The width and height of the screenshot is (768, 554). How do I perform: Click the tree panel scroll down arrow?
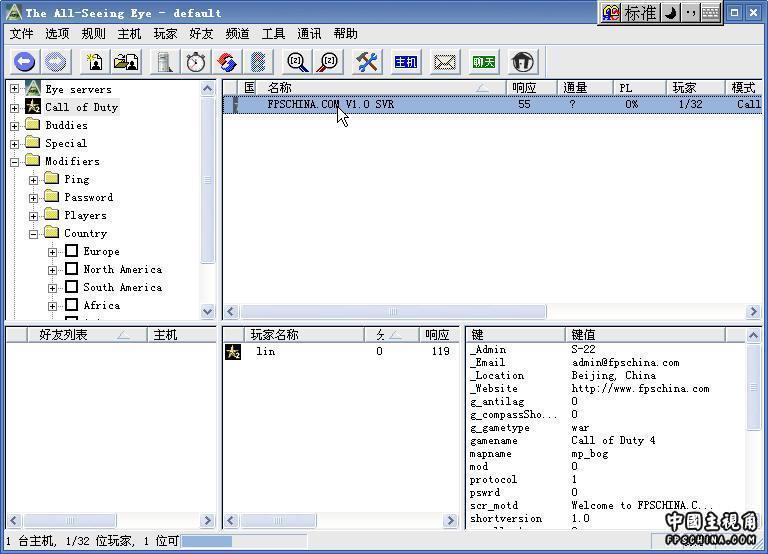[x=208, y=311]
